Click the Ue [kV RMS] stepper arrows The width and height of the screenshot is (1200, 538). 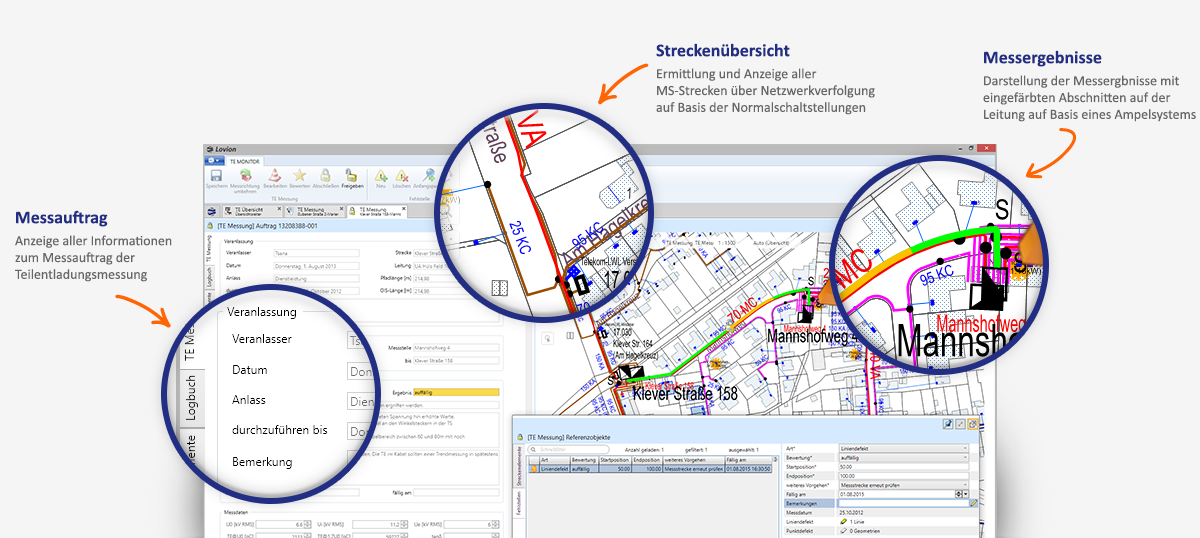(494, 524)
